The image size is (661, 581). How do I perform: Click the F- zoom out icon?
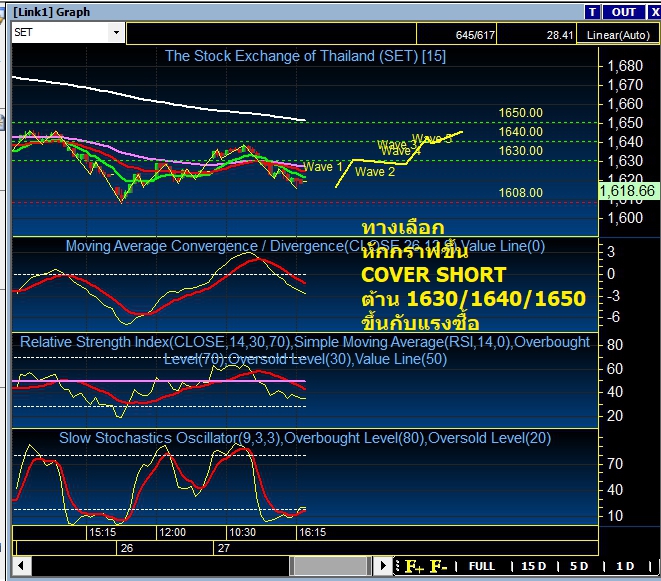[x=438, y=566]
